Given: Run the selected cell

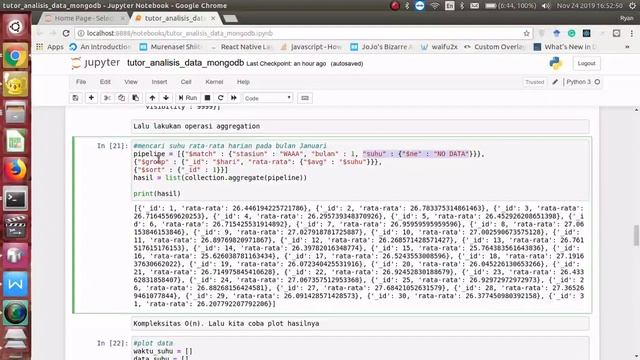Looking at the screenshot, I should click(188, 98).
